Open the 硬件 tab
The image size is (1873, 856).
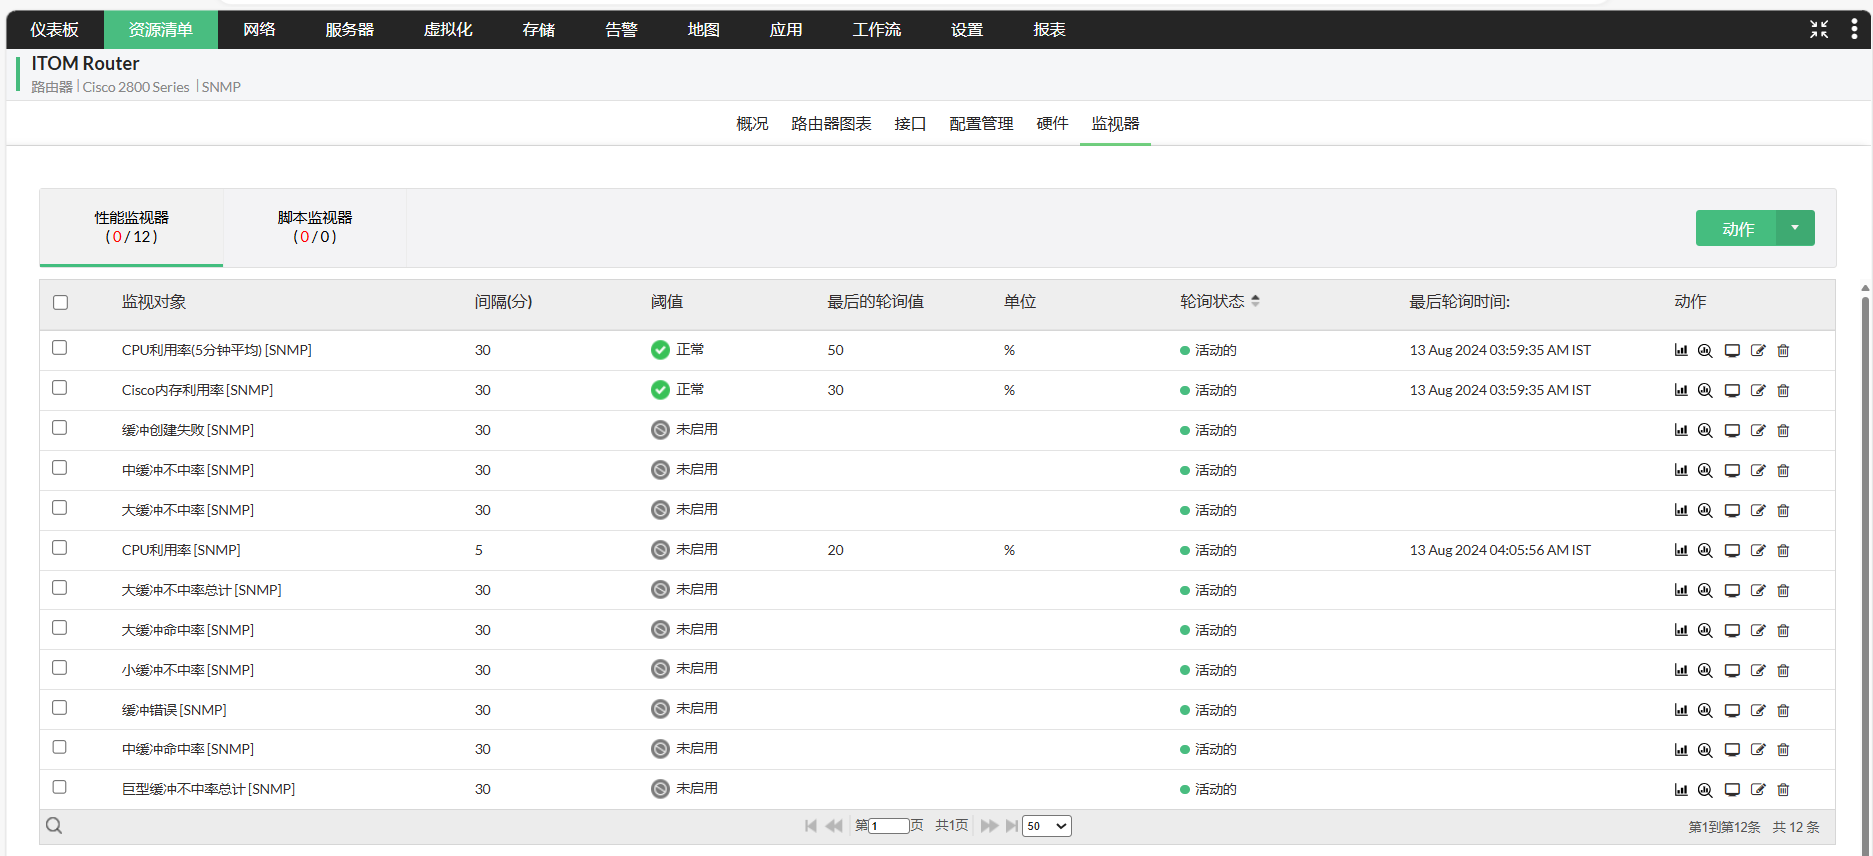pos(1052,124)
